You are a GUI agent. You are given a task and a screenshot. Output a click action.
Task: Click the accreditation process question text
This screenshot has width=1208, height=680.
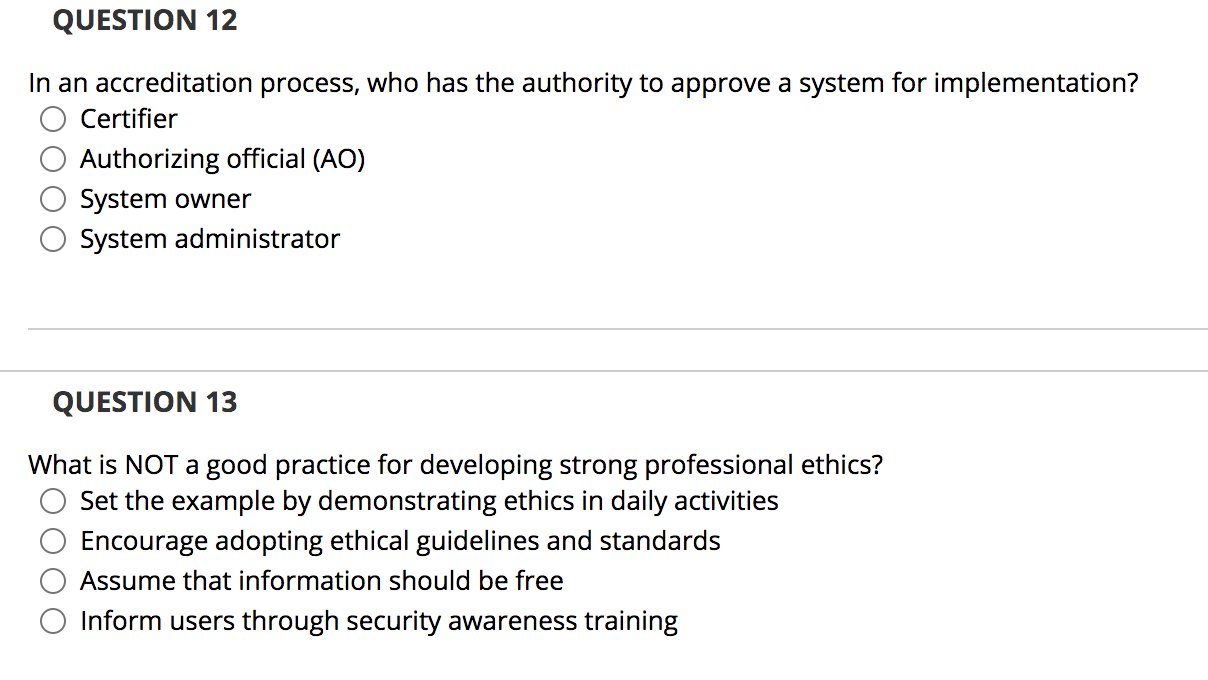[x=584, y=83]
